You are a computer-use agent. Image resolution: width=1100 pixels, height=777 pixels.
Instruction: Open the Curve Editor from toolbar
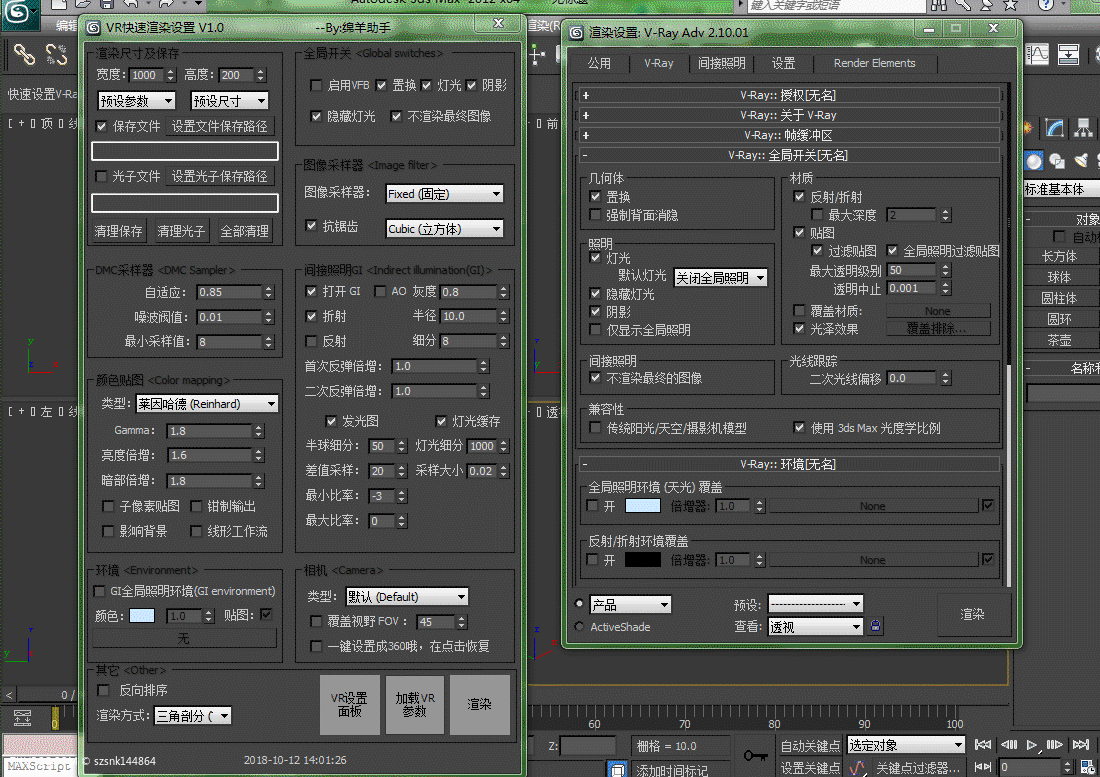(x=1039, y=53)
